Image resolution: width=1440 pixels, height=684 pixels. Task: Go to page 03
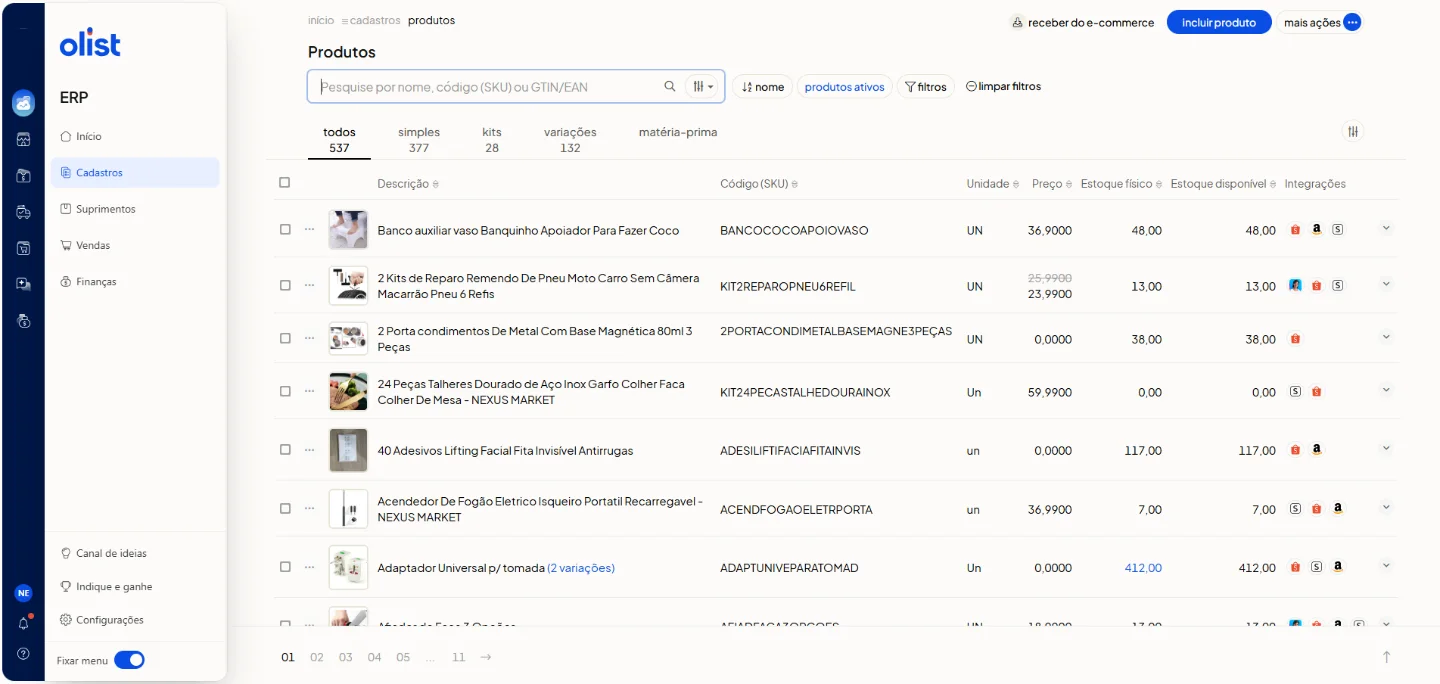[345, 657]
